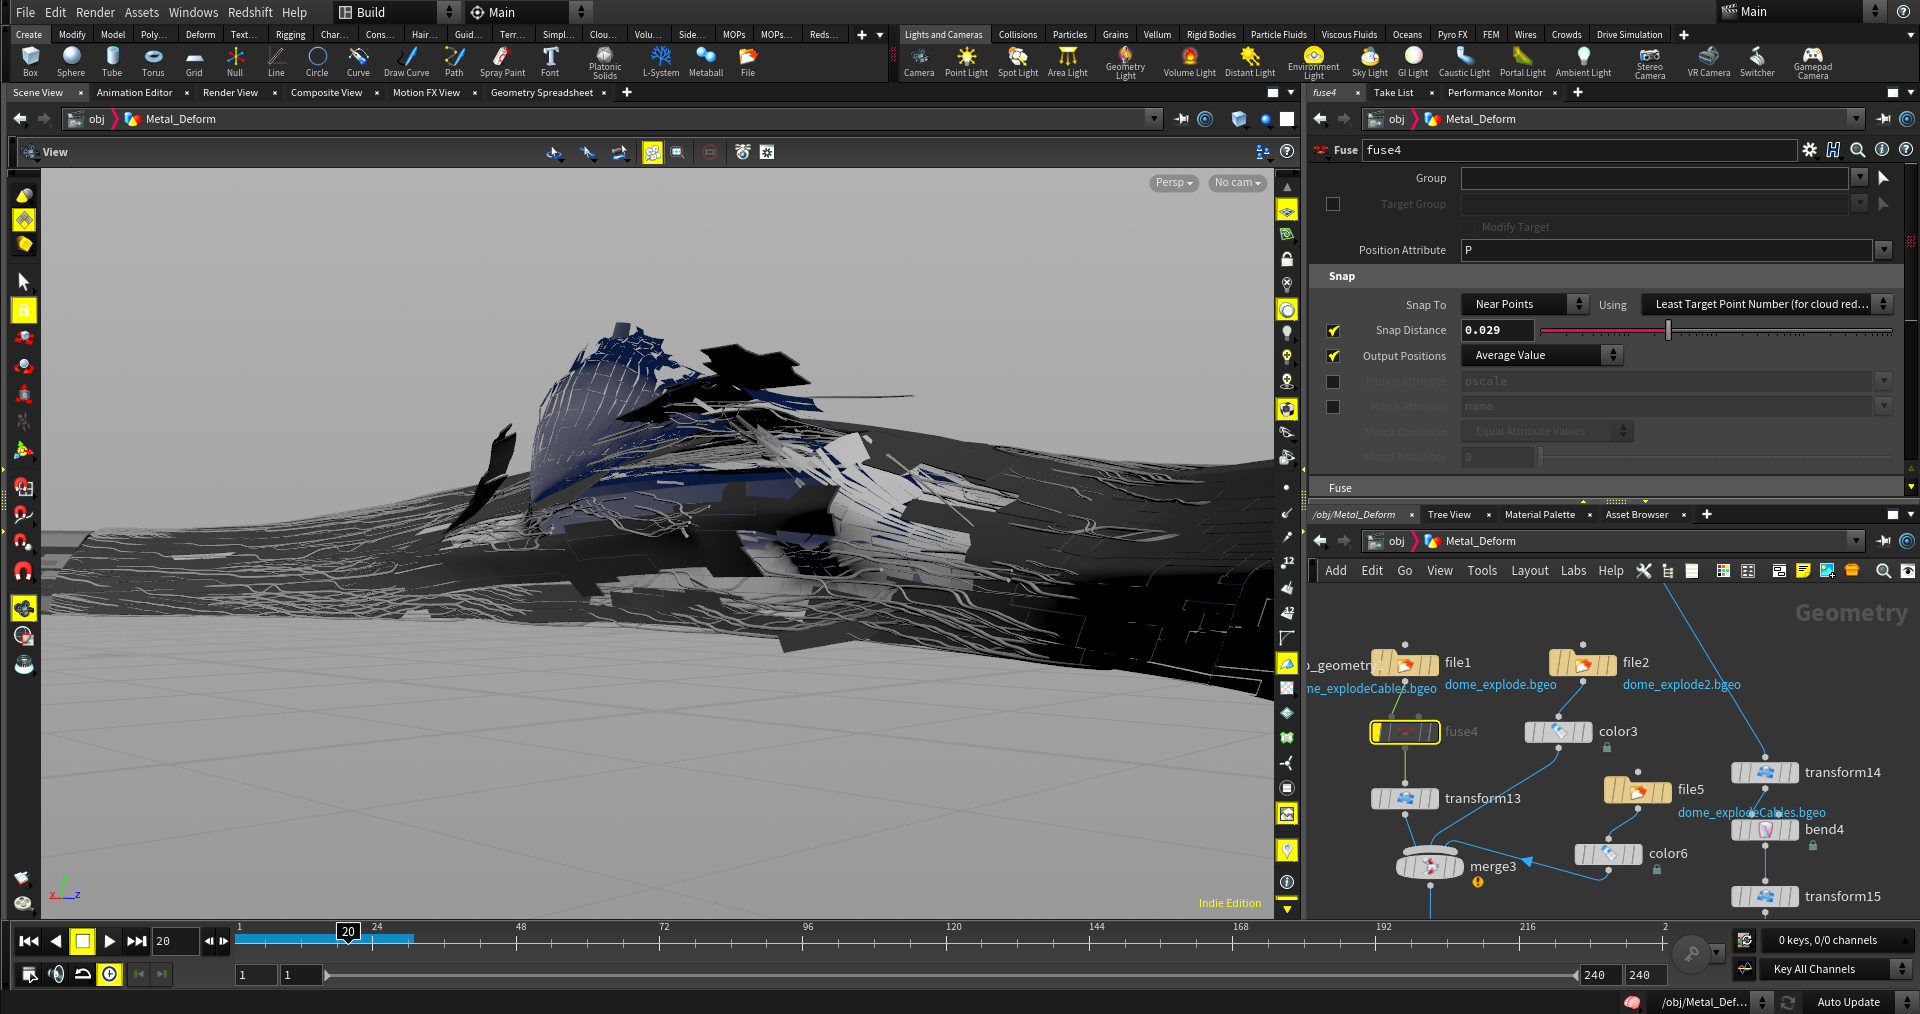Create a Sky Light

[1370, 62]
